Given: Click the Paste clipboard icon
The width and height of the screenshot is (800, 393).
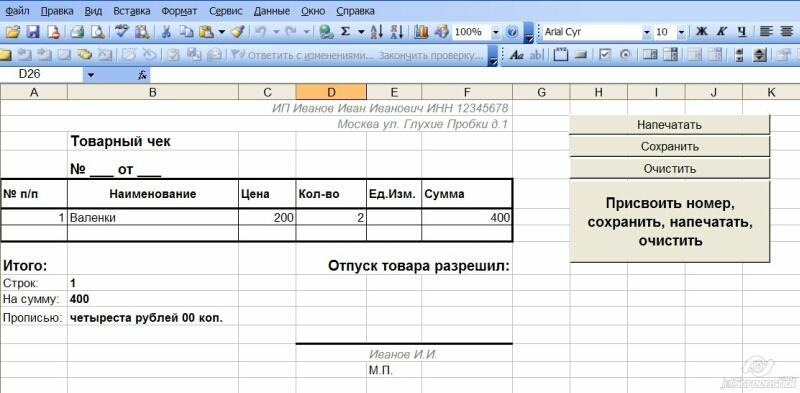Looking at the screenshot, I should [x=206, y=32].
